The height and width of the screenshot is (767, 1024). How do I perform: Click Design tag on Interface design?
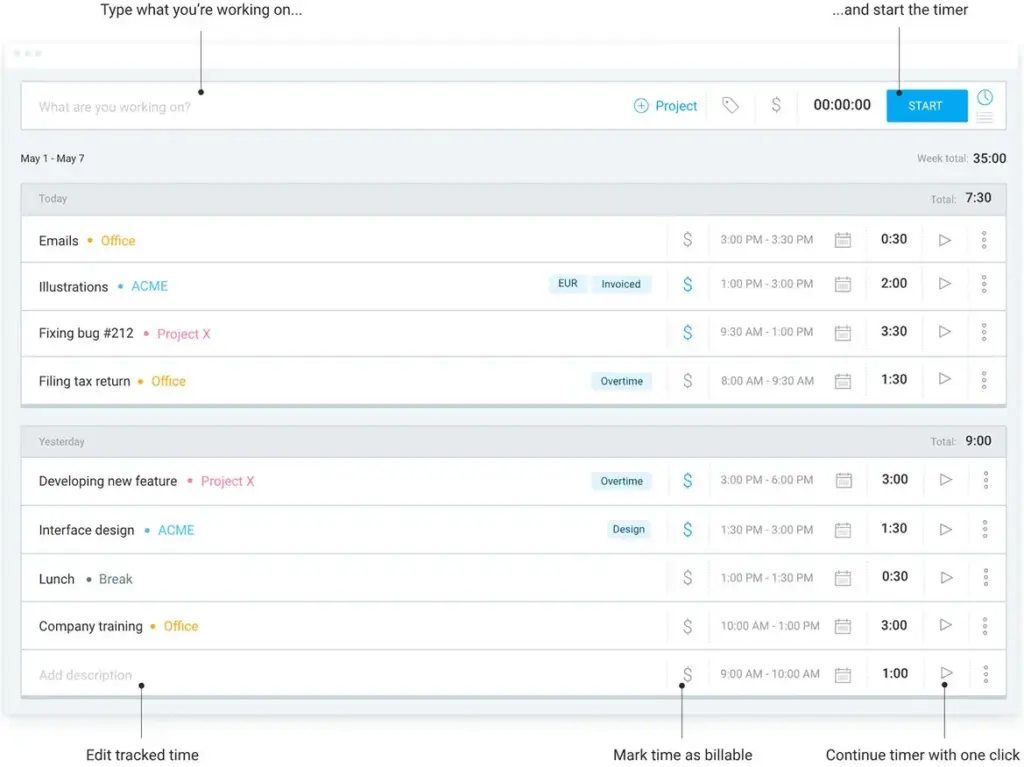coord(629,529)
